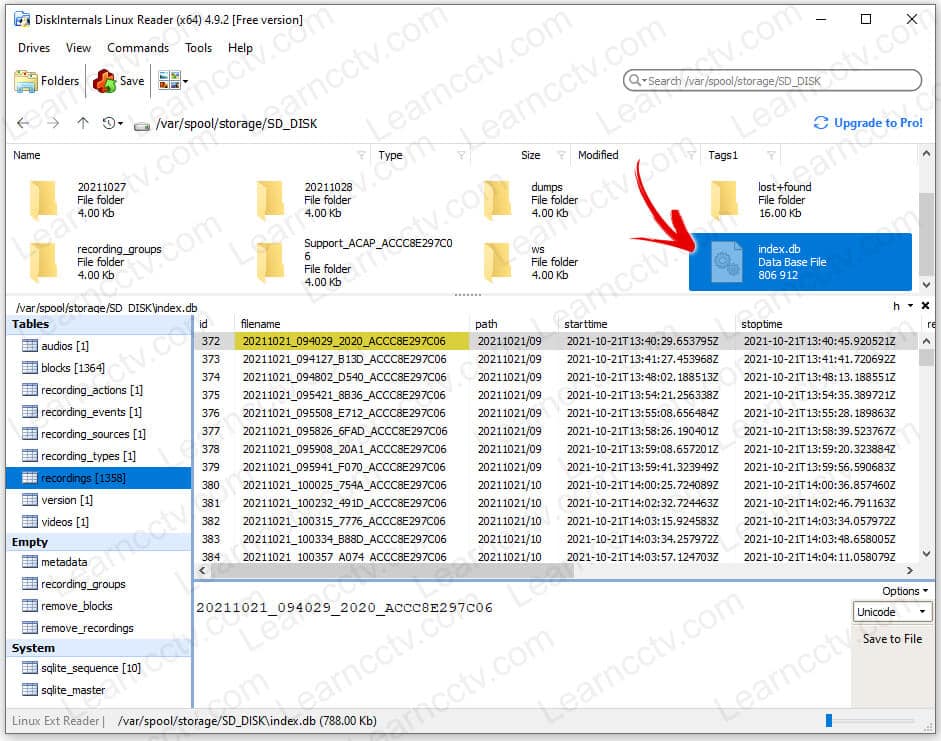
Task: Navigate up one folder level
Action: (83, 123)
